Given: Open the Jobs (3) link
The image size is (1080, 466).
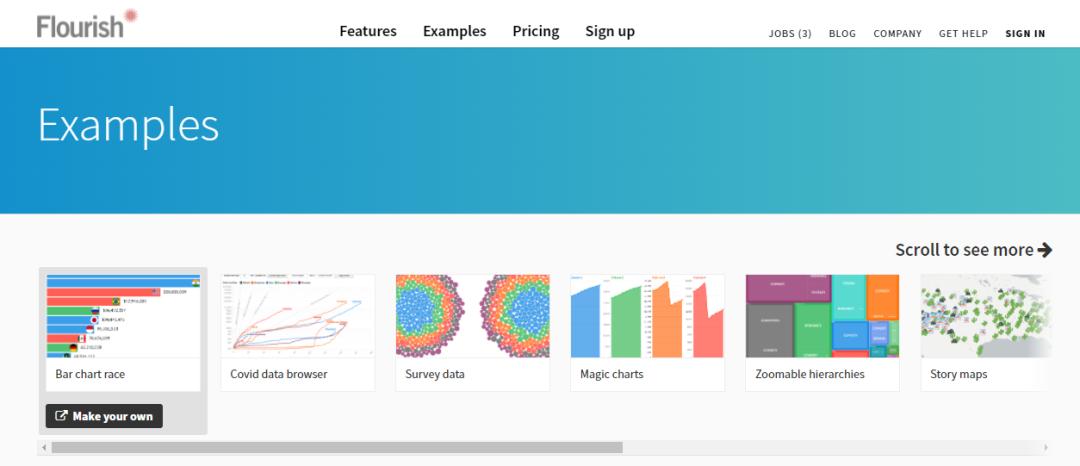Looking at the screenshot, I should (x=790, y=33).
